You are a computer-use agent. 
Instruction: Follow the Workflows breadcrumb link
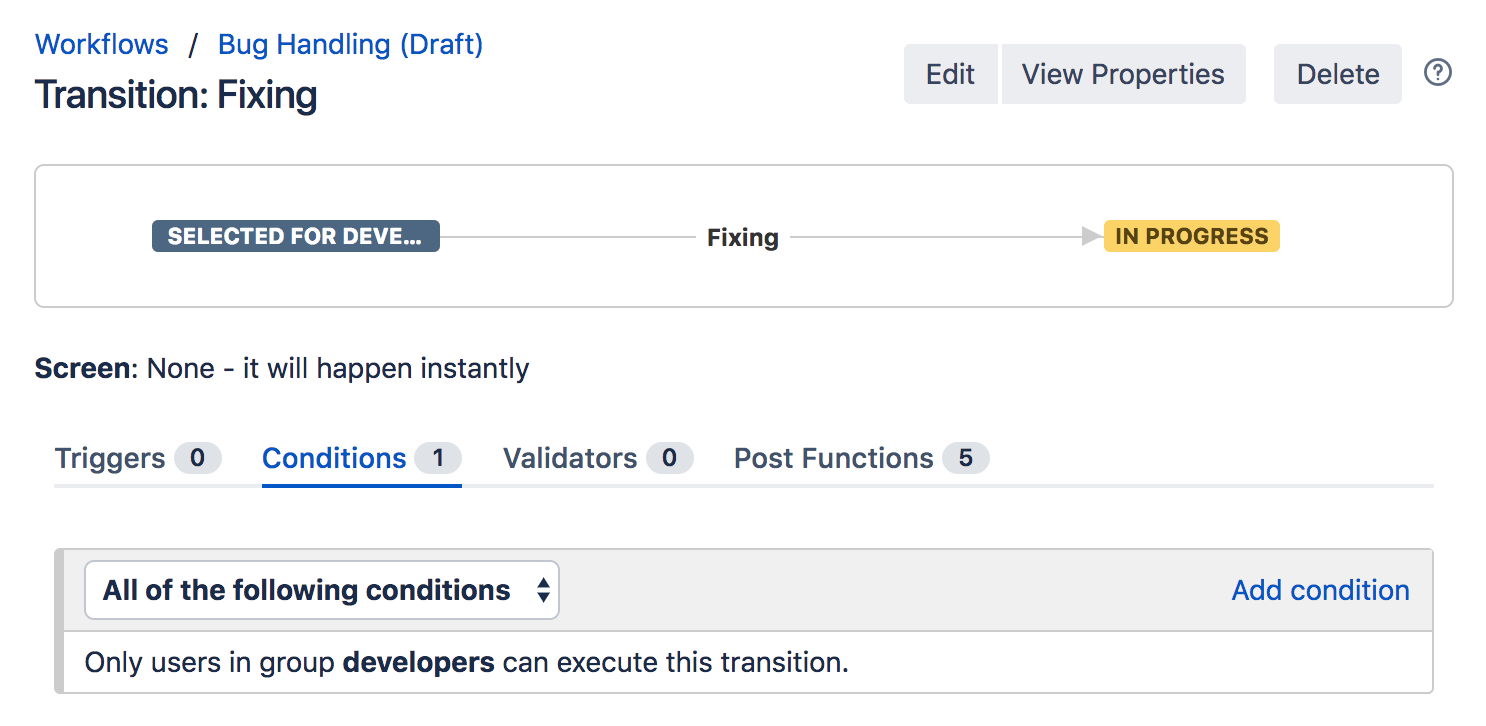pos(102,44)
